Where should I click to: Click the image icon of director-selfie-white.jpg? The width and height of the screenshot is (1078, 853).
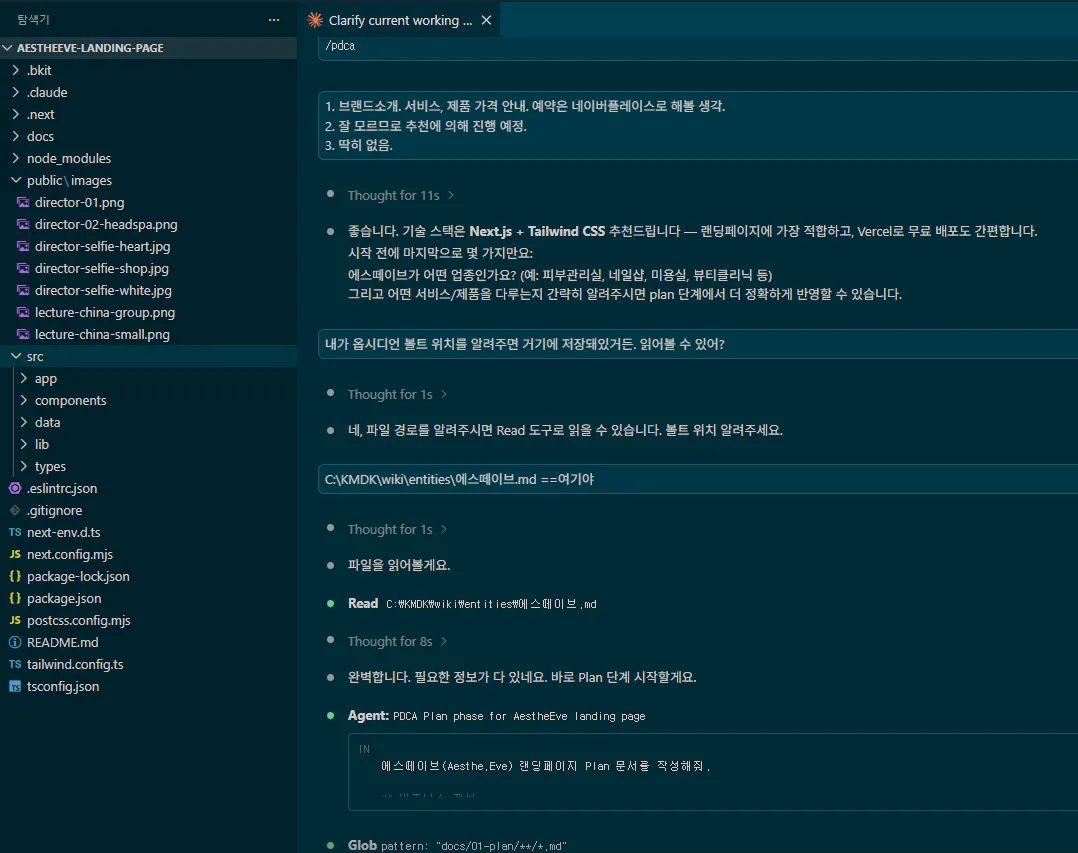[x=23, y=290]
